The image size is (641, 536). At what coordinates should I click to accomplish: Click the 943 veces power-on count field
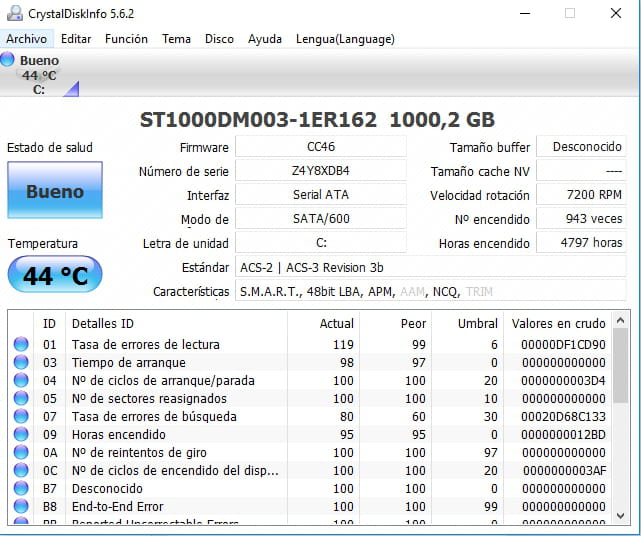click(x=581, y=219)
